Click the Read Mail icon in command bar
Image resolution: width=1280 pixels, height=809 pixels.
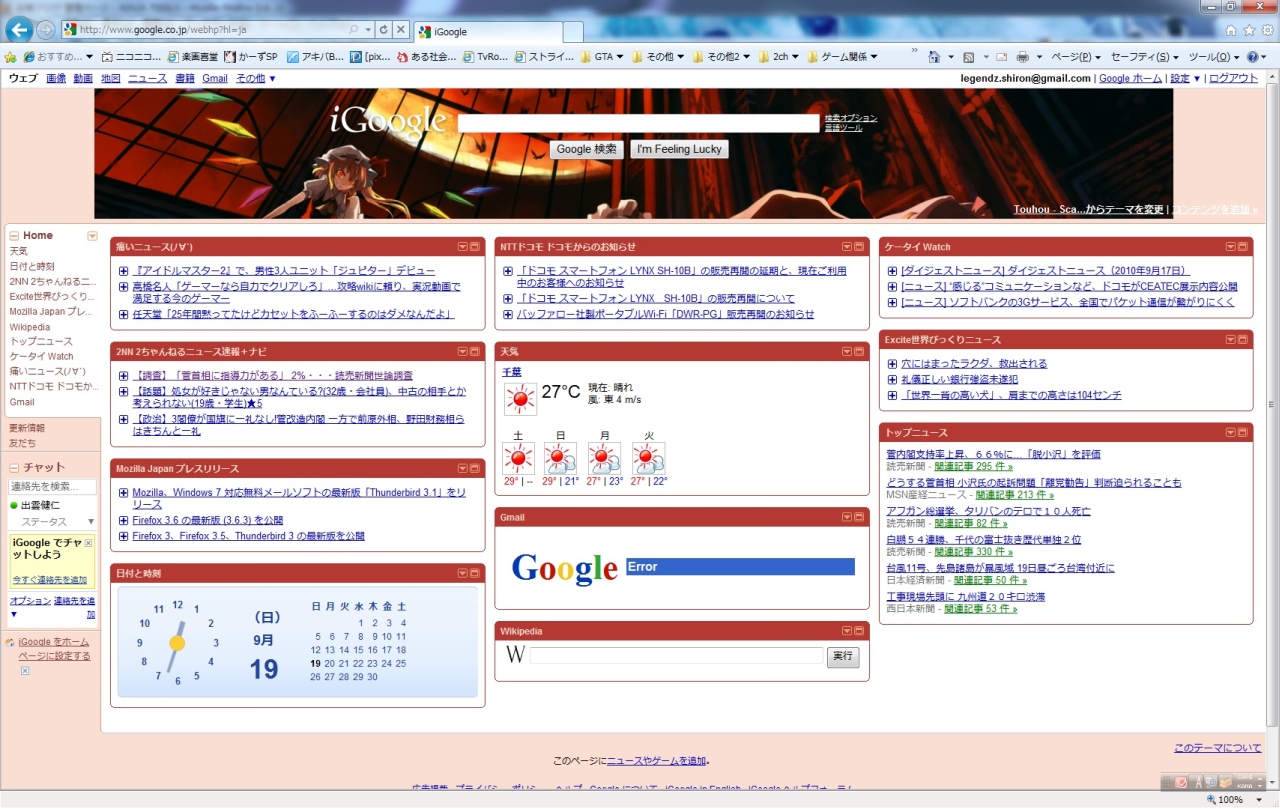[1001, 57]
